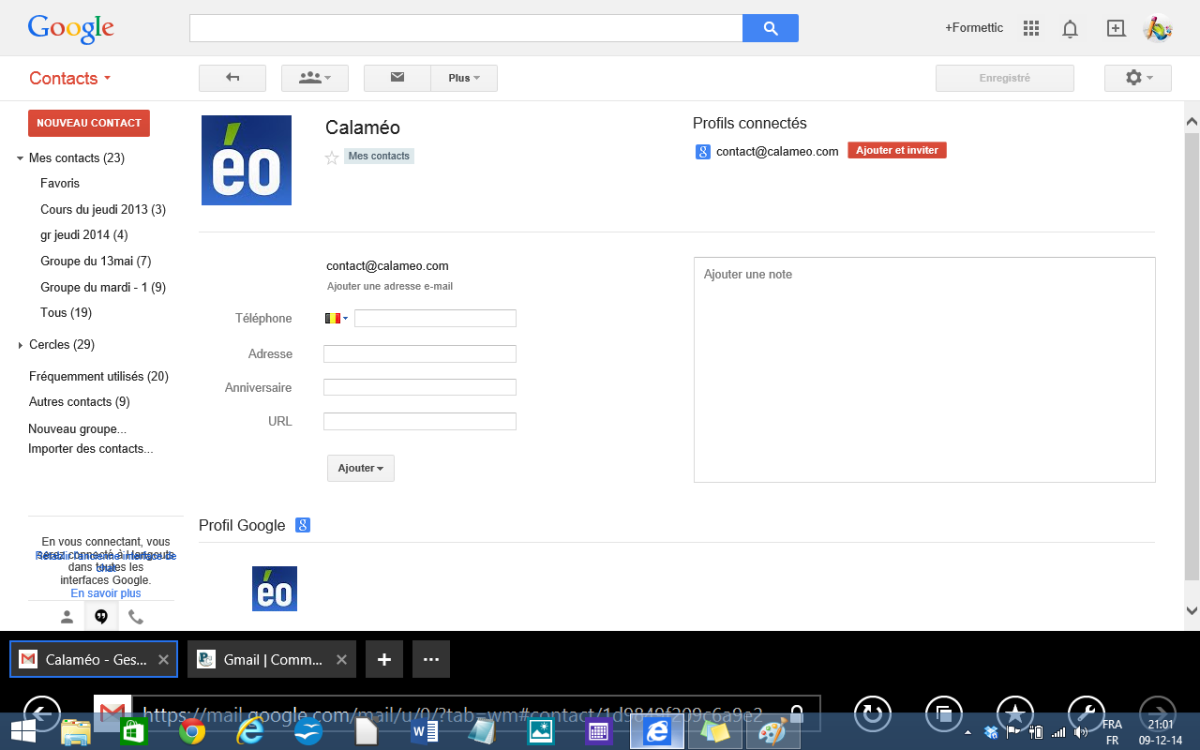Click the browser tabs button
The image size is (1200, 750).
coord(944,713)
